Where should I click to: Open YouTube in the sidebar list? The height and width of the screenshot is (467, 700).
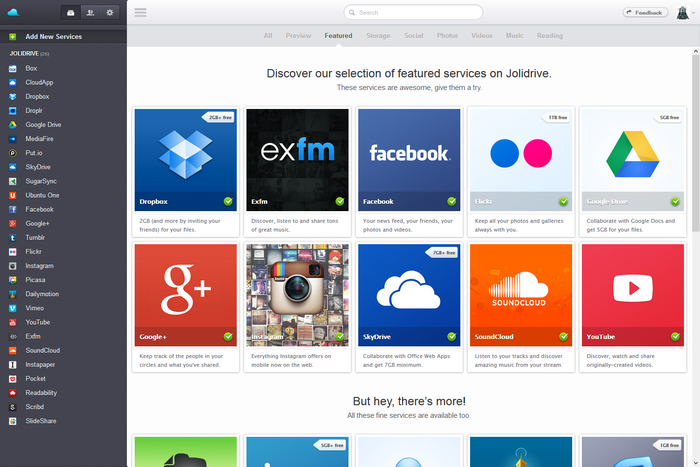[x=38, y=322]
